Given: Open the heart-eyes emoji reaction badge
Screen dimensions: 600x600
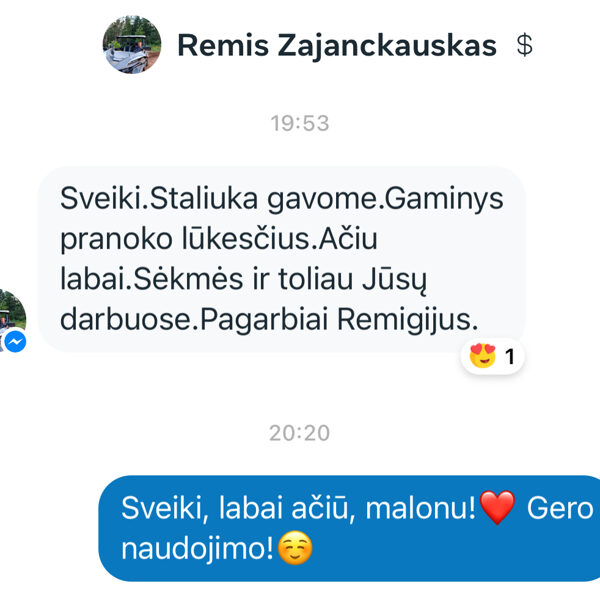Looking at the screenshot, I should coord(493,356).
